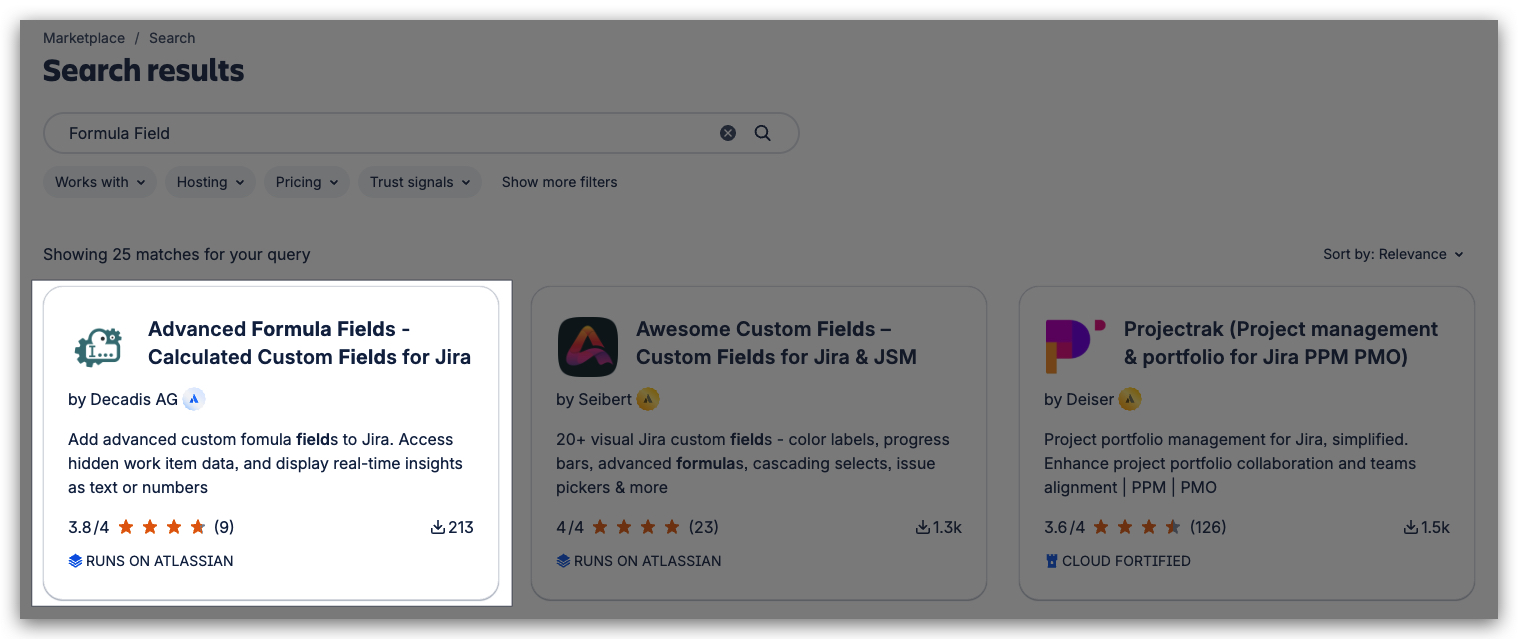Clear the search field with X icon
This screenshot has height=639, width=1518.
728,133
